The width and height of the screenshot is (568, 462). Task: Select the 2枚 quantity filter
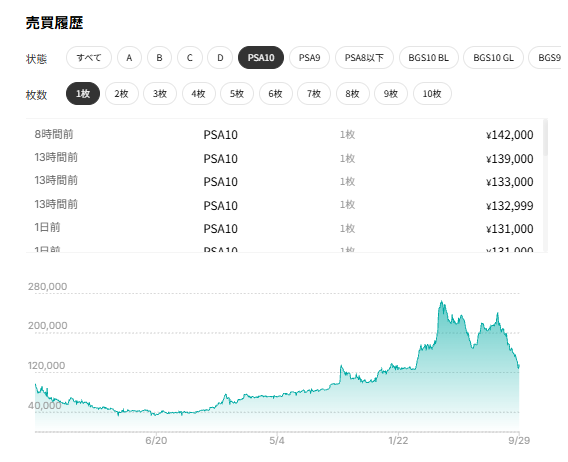coord(122,94)
